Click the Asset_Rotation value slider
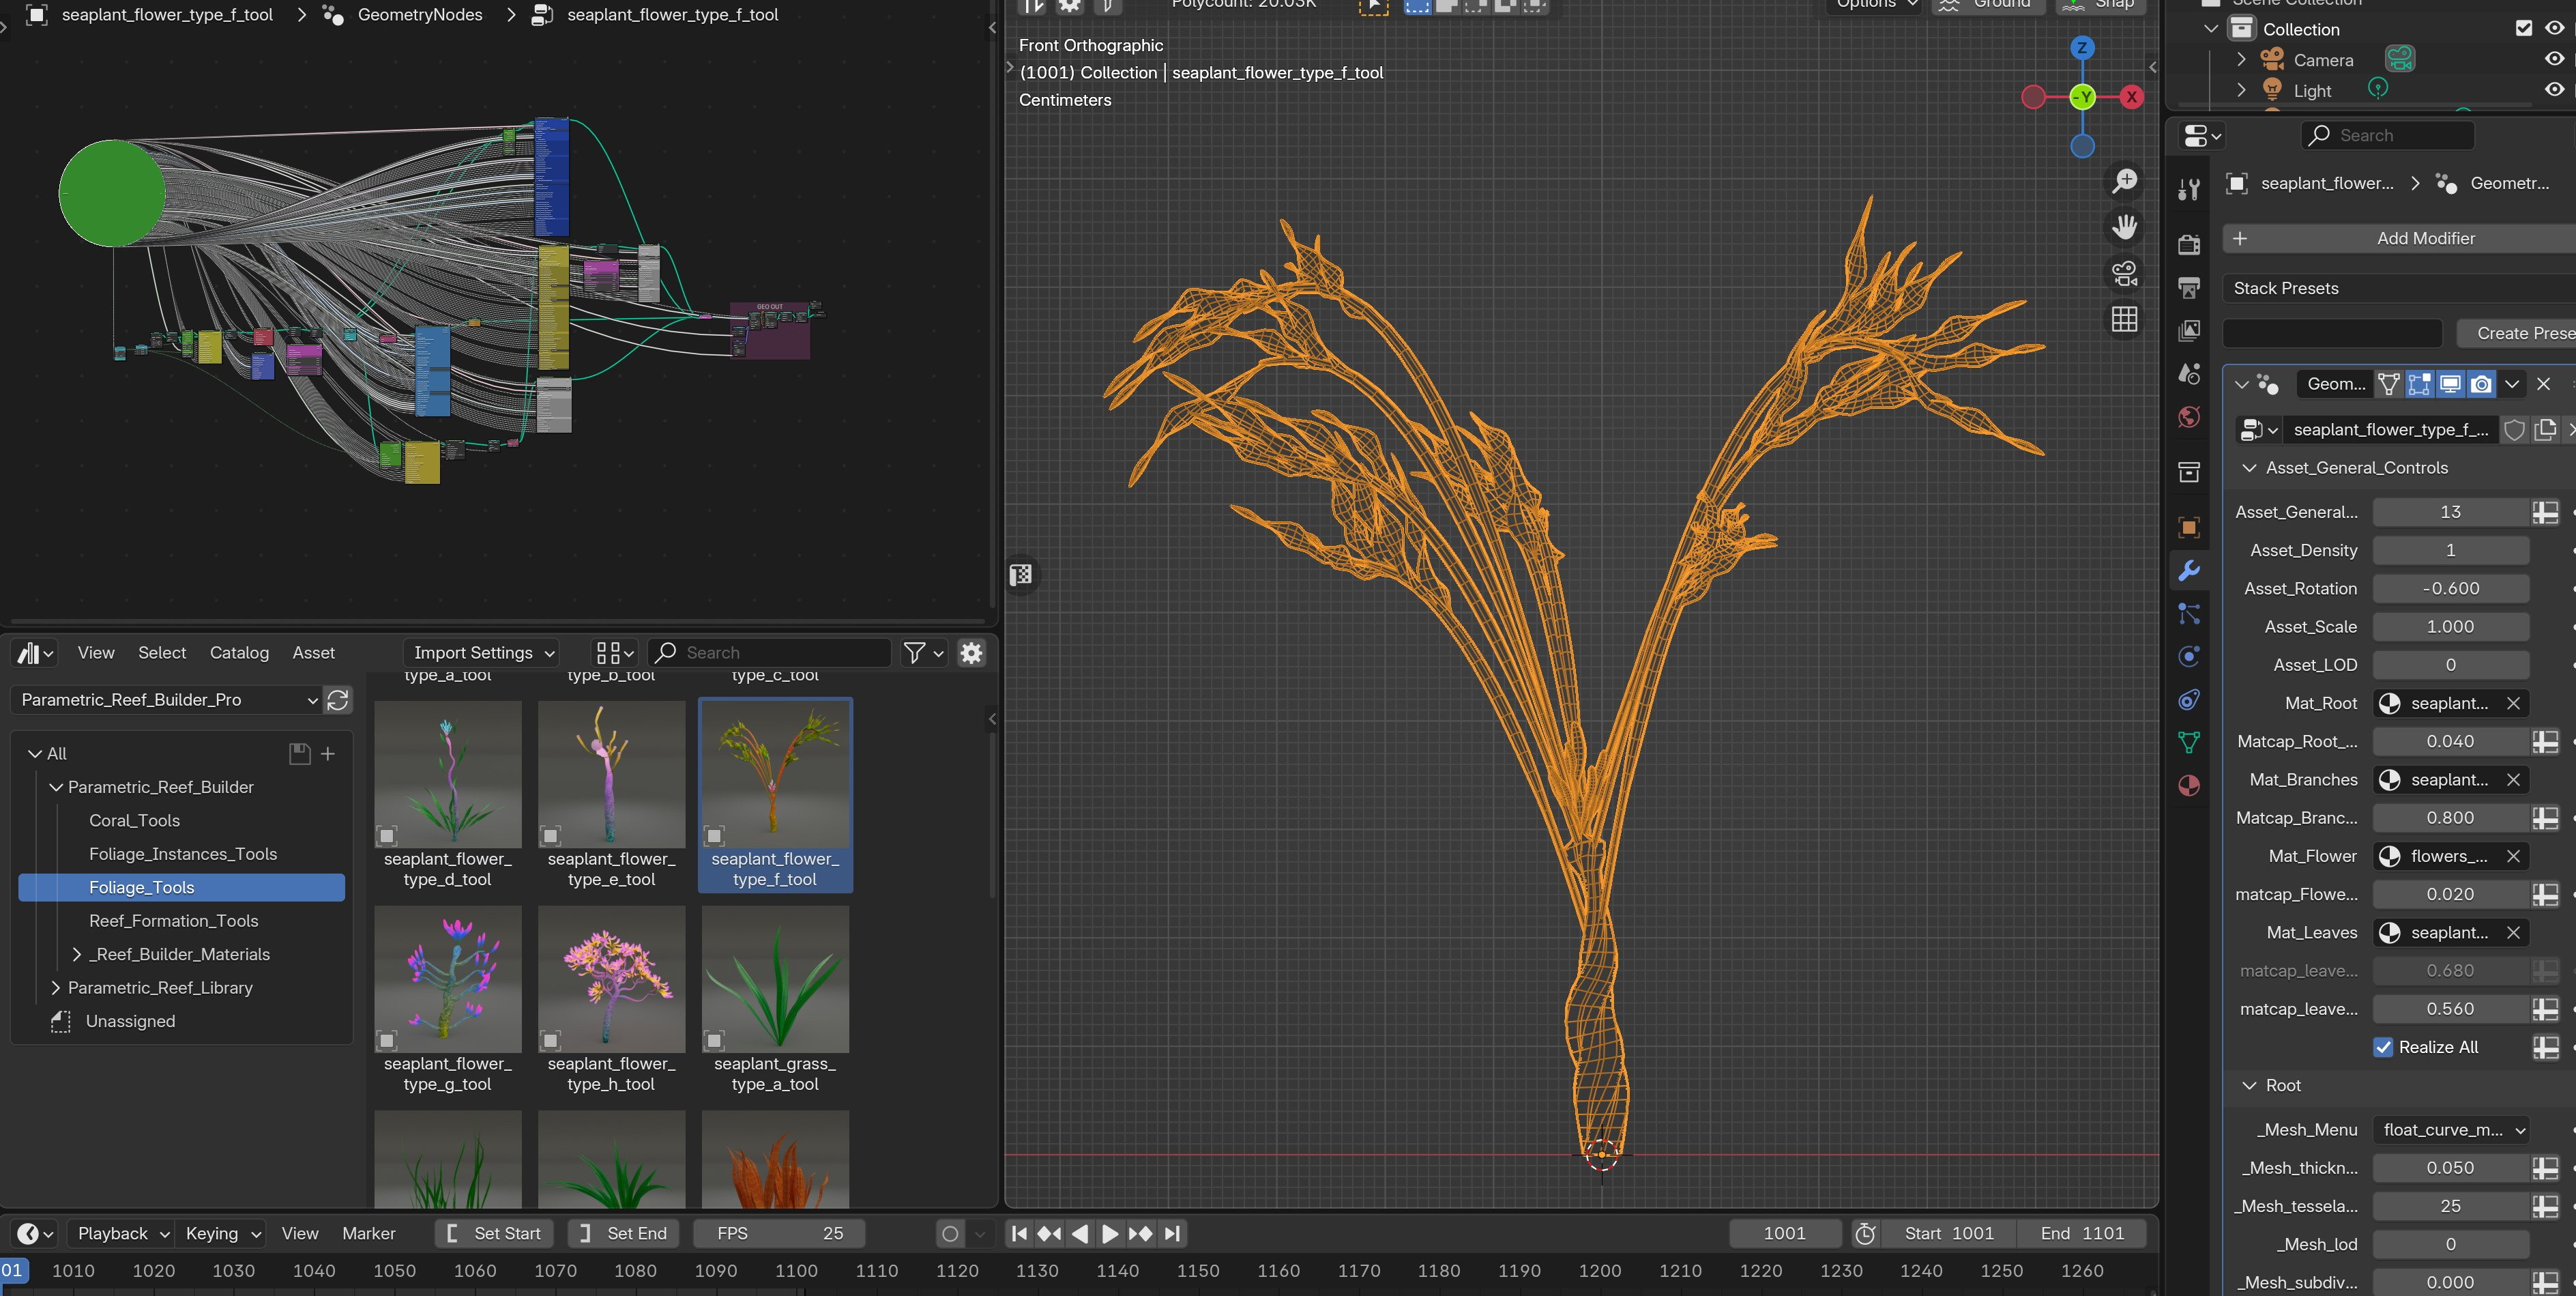This screenshot has width=2576, height=1296. point(2450,588)
